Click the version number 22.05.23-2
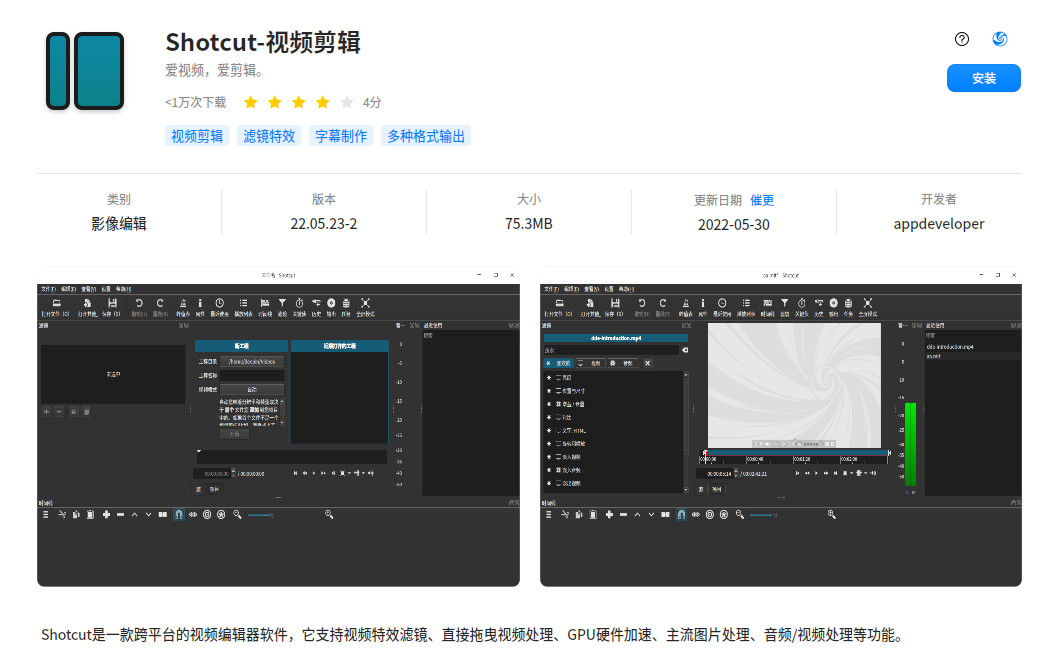The height and width of the screenshot is (653, 1039). point(323,224)
